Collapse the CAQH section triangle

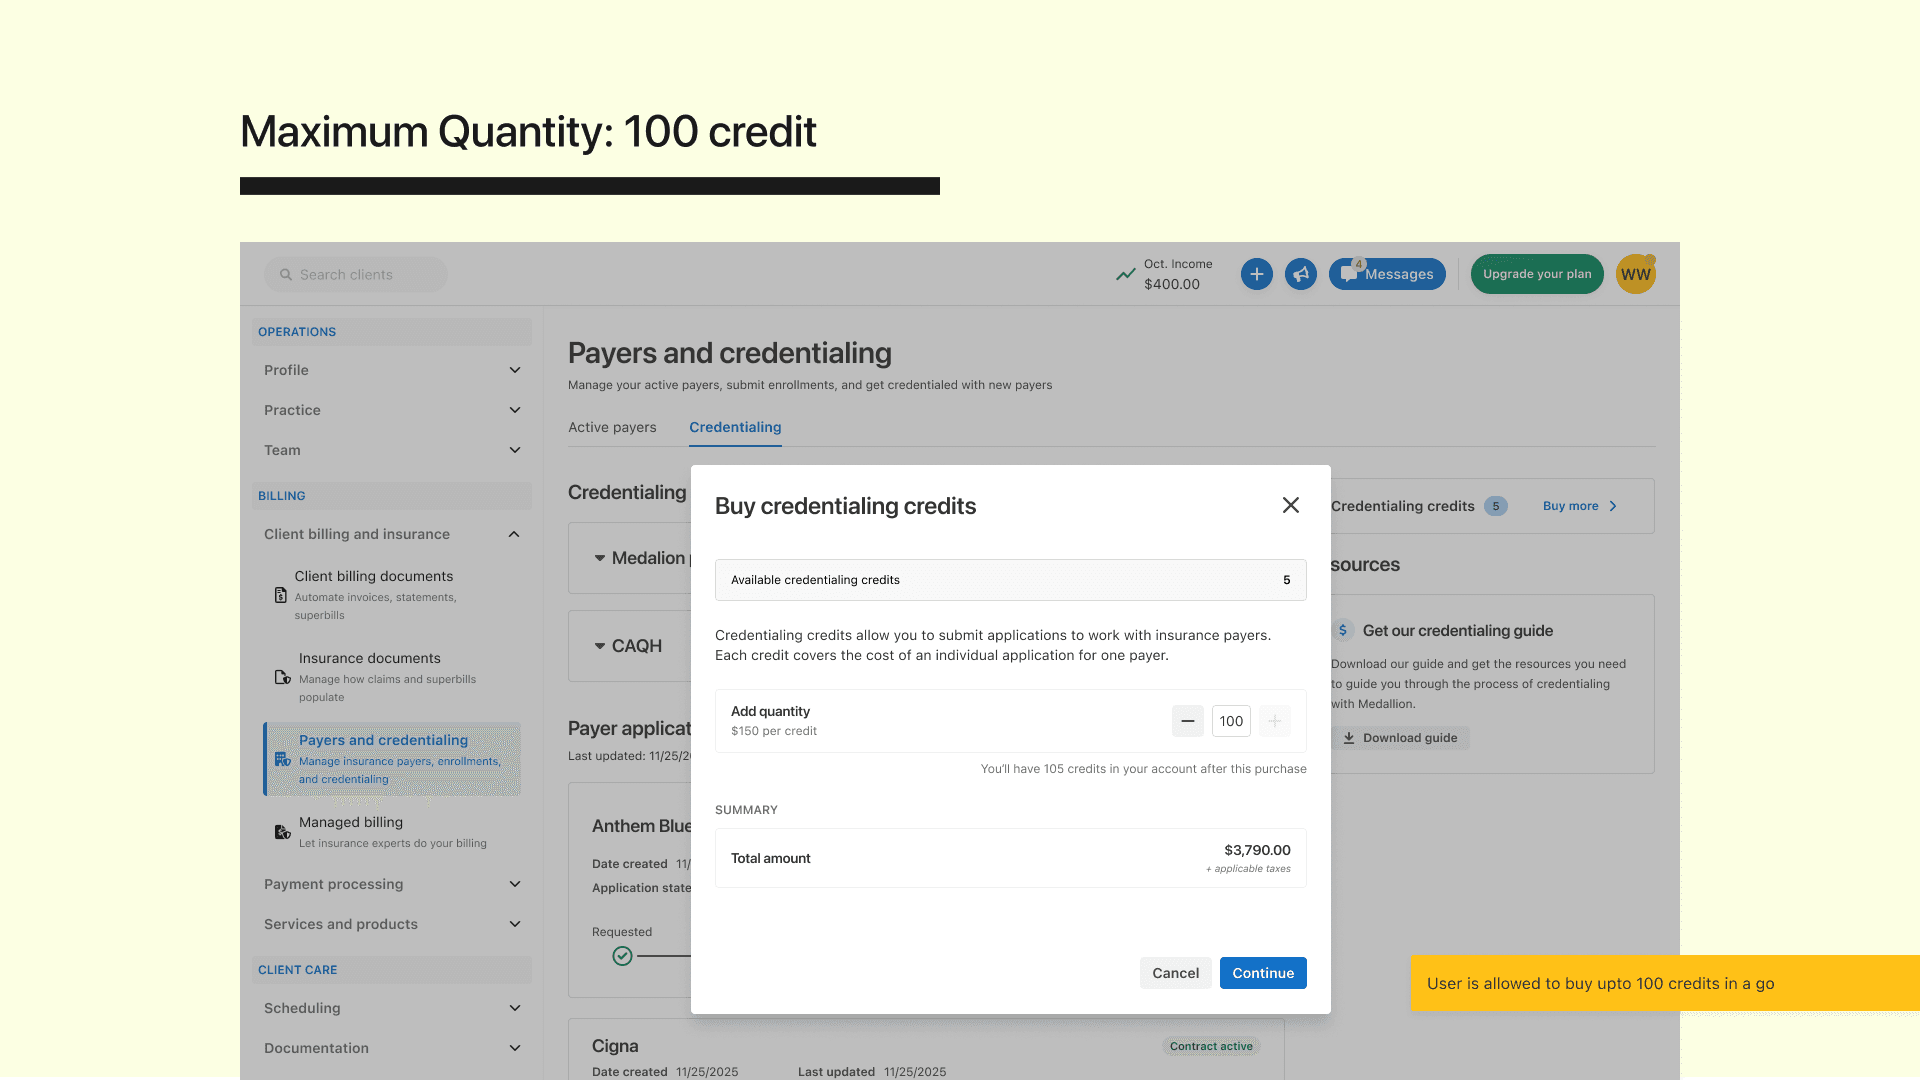pos(600,646)
